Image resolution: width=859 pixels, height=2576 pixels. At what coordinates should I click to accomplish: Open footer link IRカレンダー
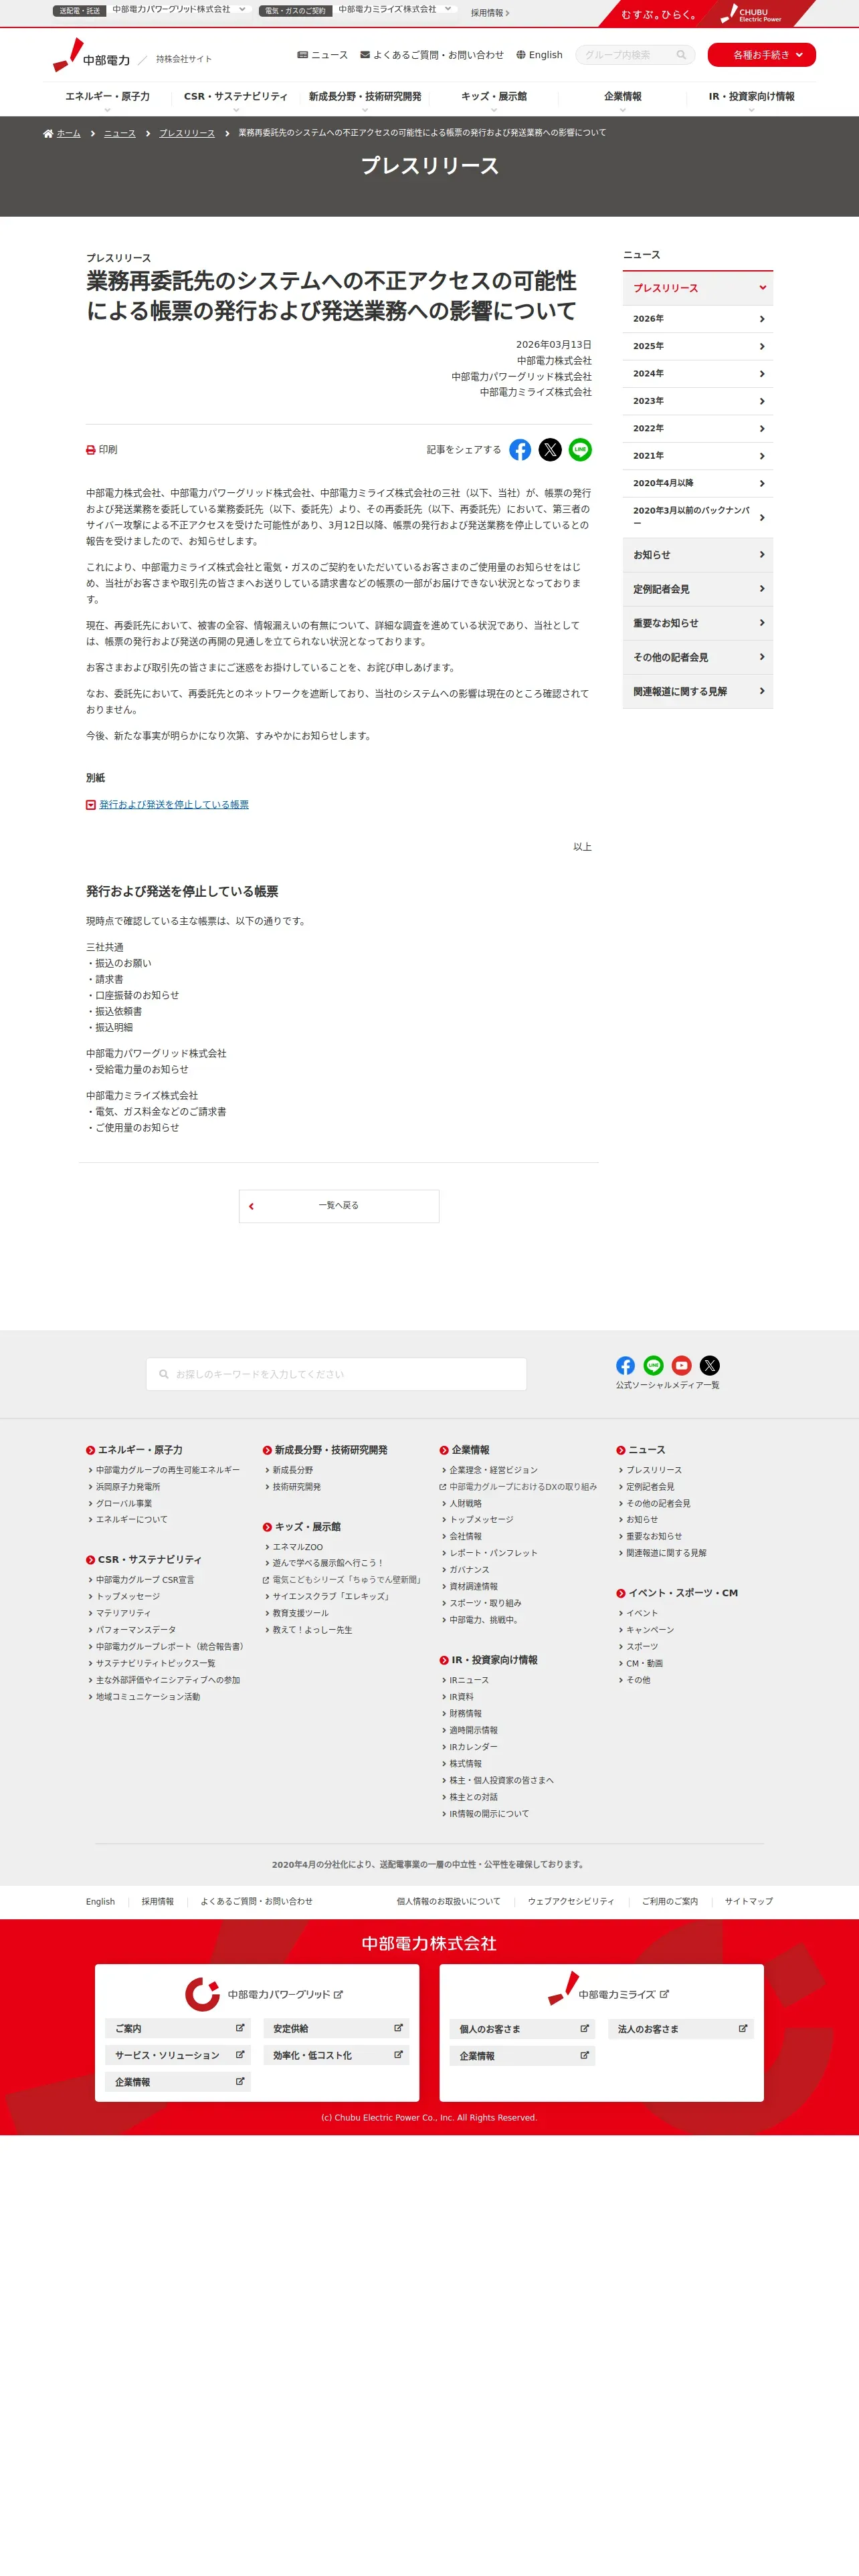pyautogui.click(x=473, y=1747)
